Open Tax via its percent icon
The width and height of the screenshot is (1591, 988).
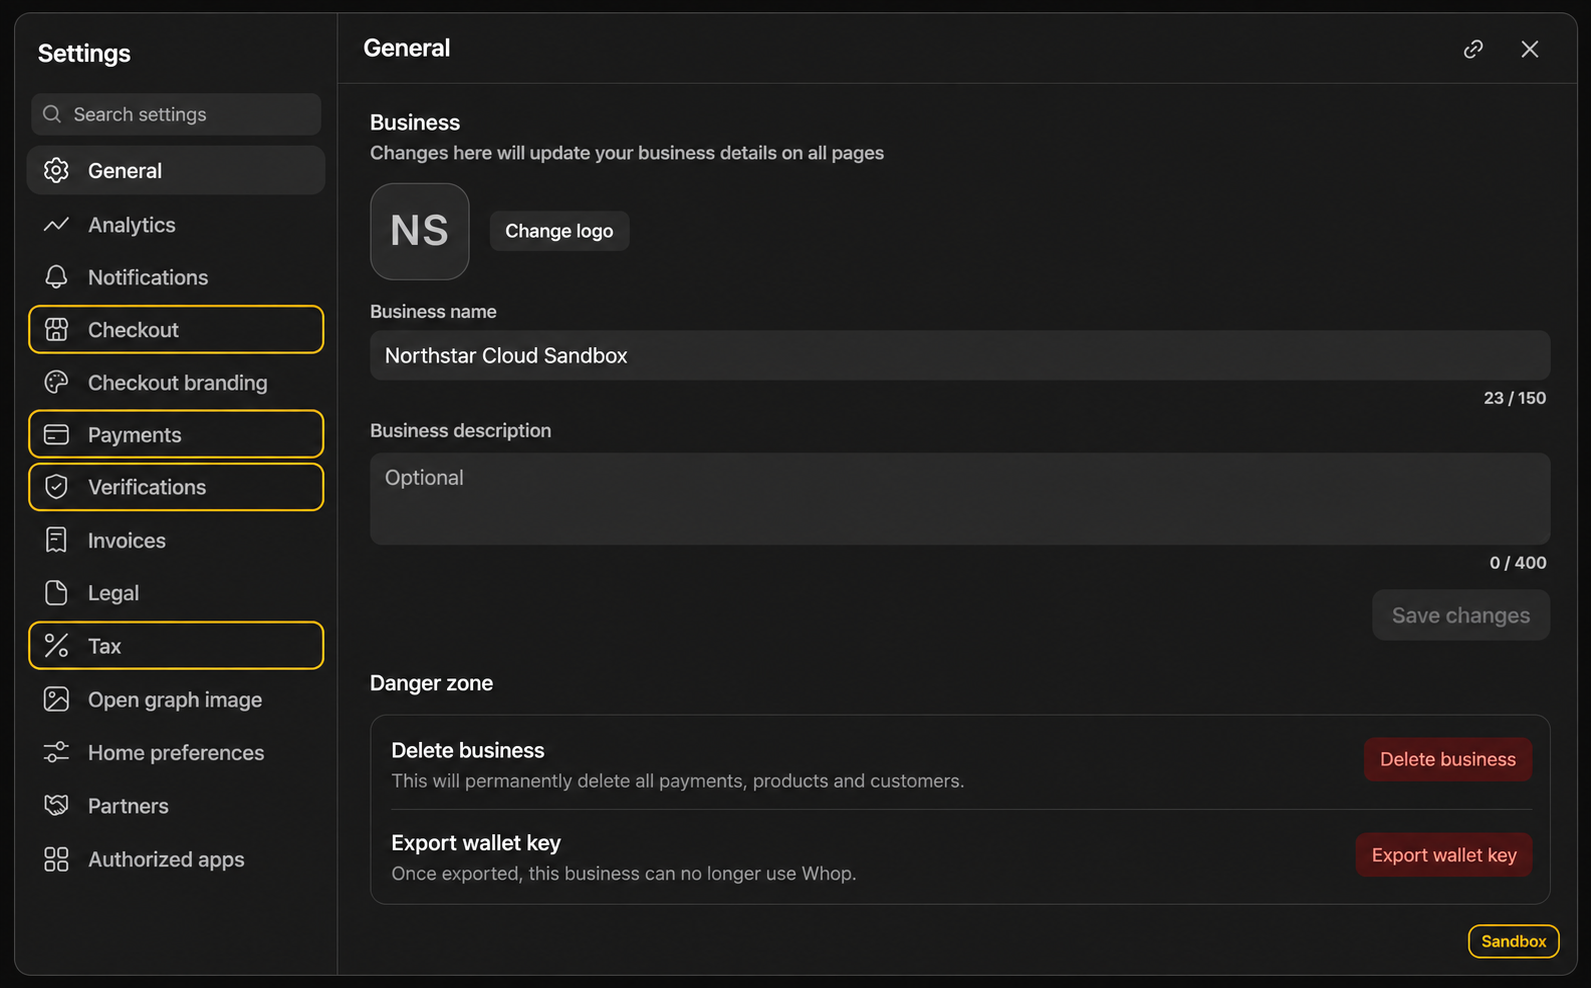coord(57,646)
